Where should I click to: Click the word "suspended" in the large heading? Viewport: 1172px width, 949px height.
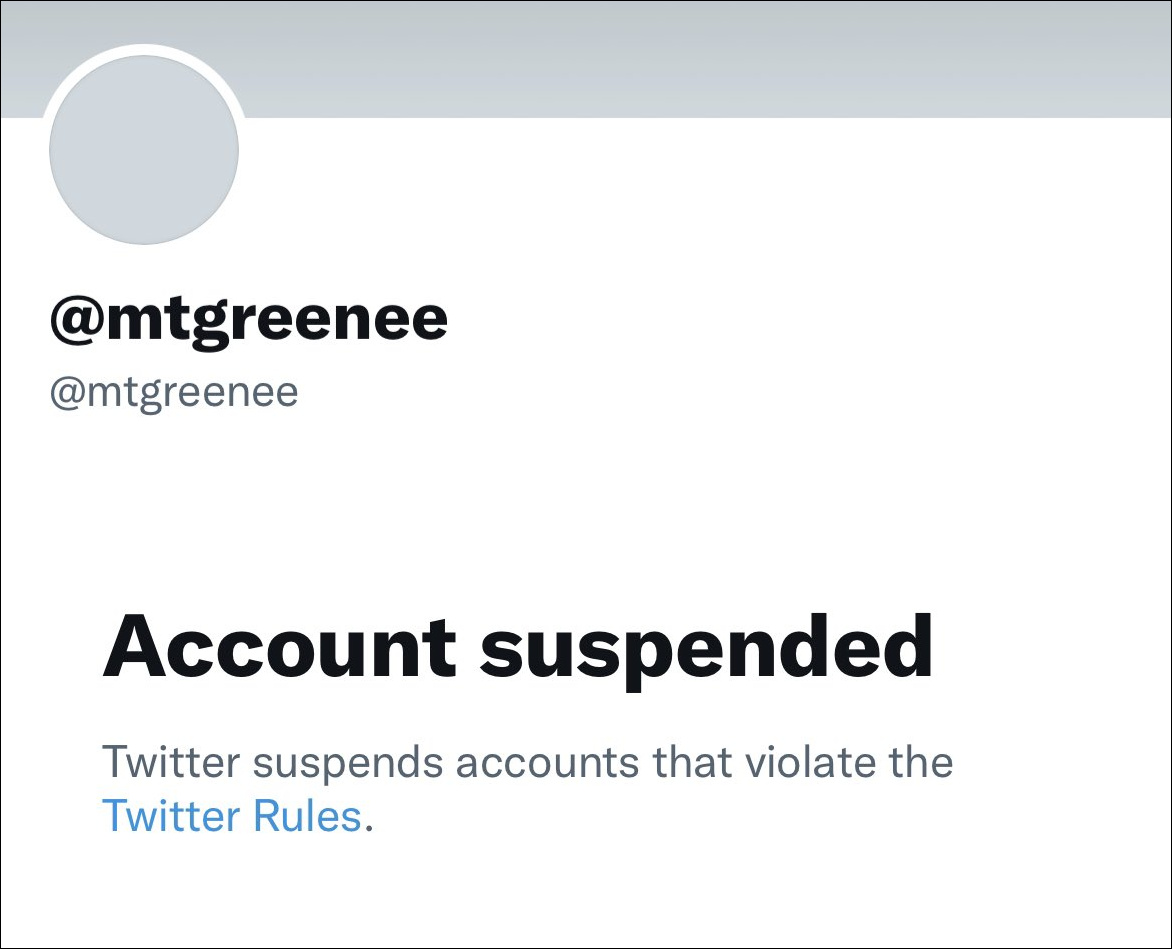pyautogui.click(x=706, y=647)
